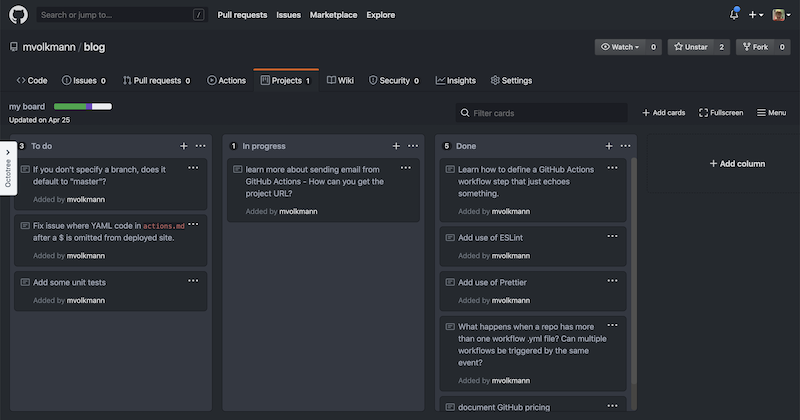This screenshot has width=800, height=420.
Task: Open the stargazers count 2
Action: pos(721,47)
